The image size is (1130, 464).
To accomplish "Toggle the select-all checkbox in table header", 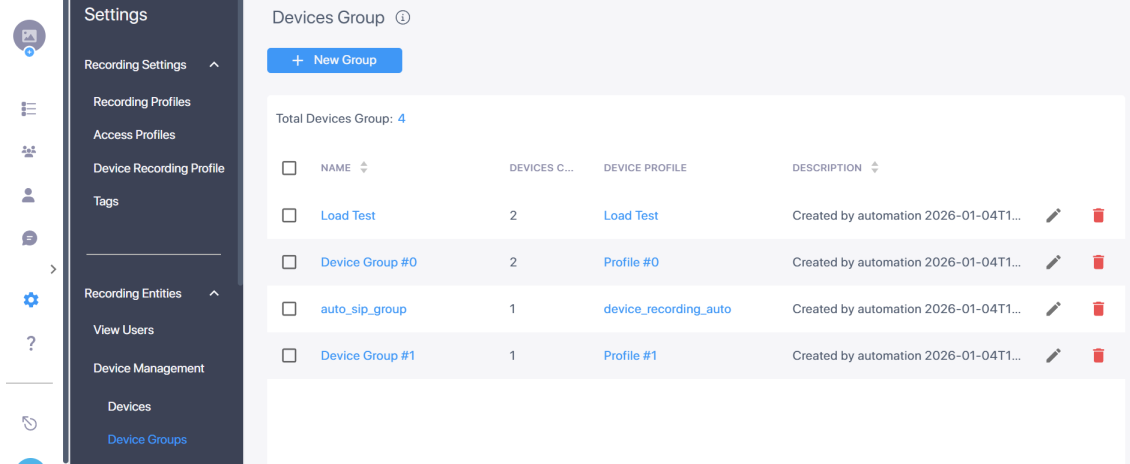I will tap(290, 168).
